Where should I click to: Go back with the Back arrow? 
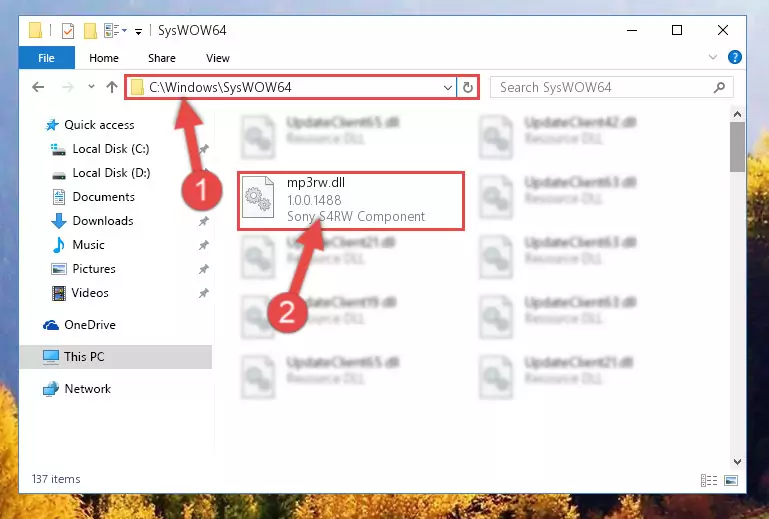(38, 87)
